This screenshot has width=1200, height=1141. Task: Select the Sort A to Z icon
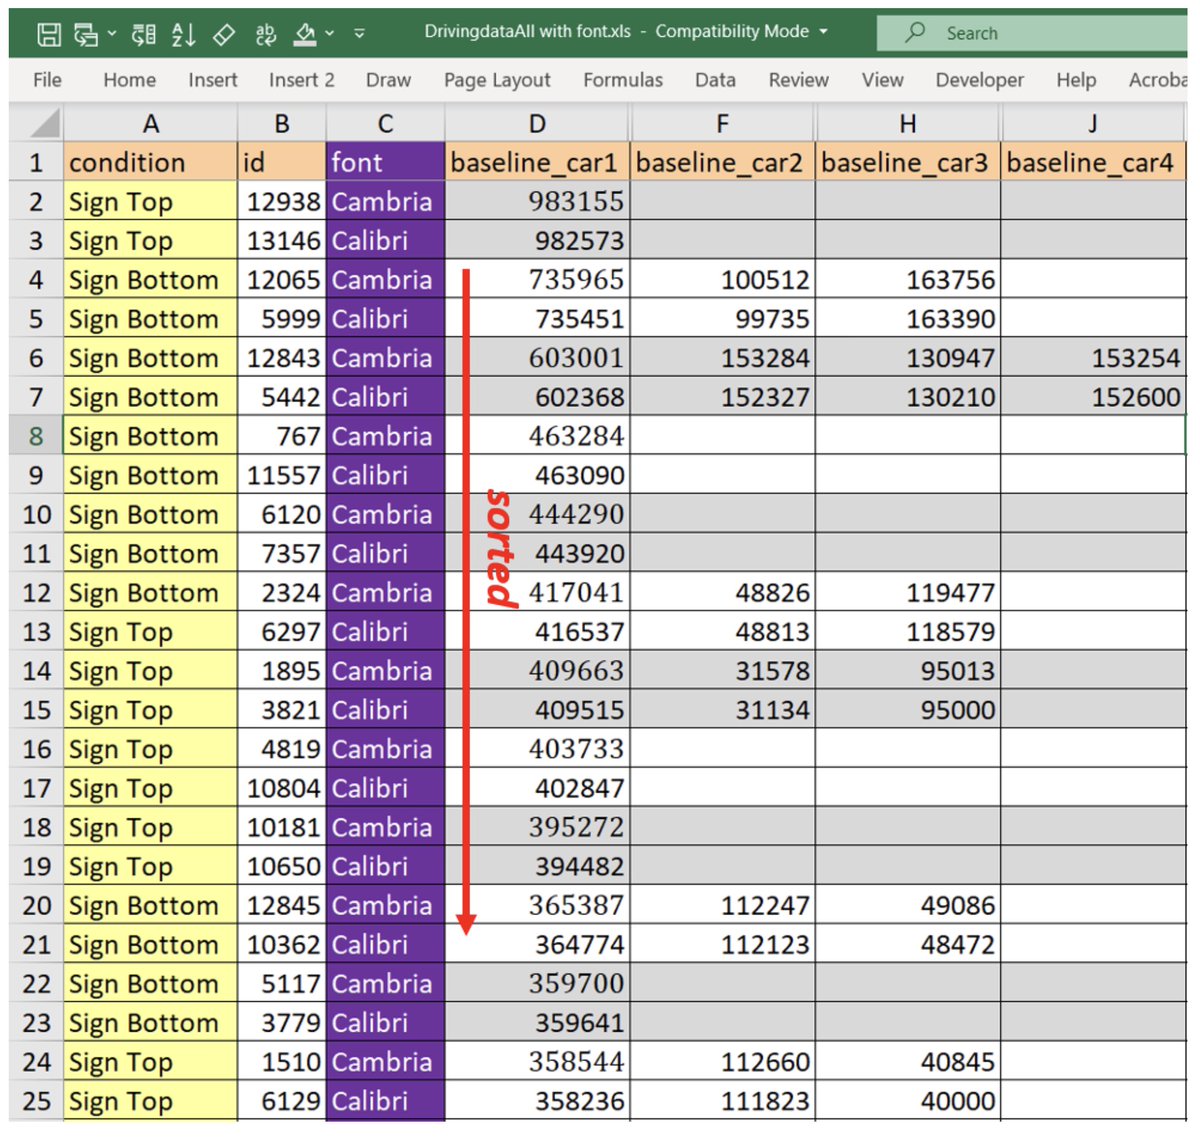[182, 32]
